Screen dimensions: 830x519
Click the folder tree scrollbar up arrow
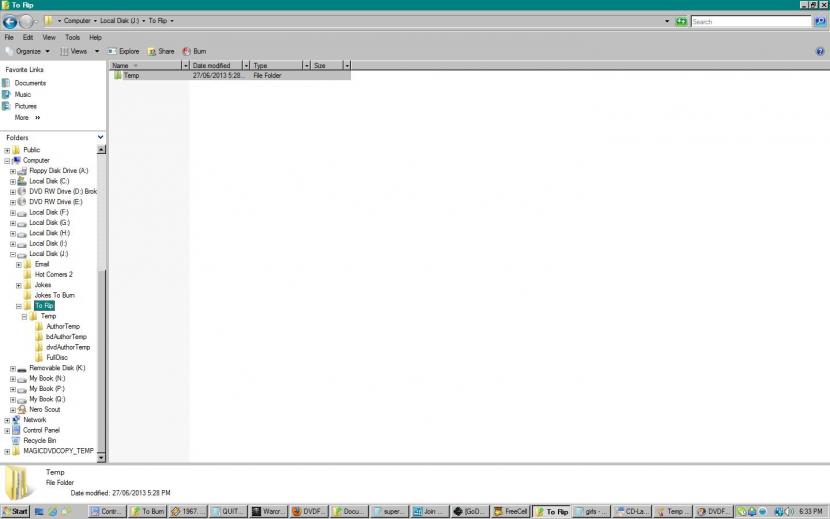[101, 150]
